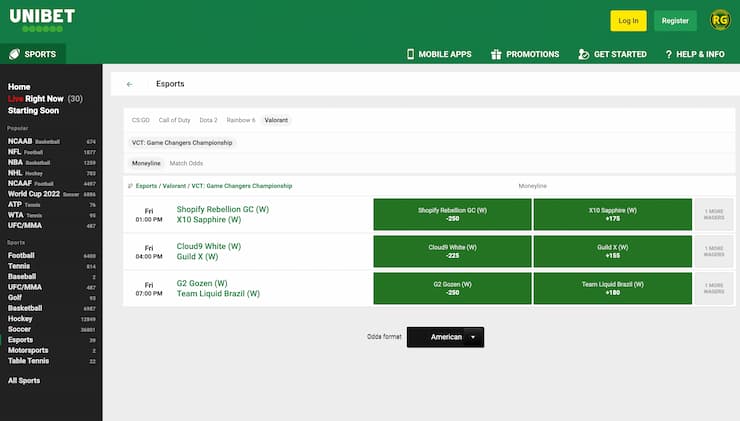This screenshot has width=740, height=421.
Task: Click the Register button
Action: click(675, 21)
